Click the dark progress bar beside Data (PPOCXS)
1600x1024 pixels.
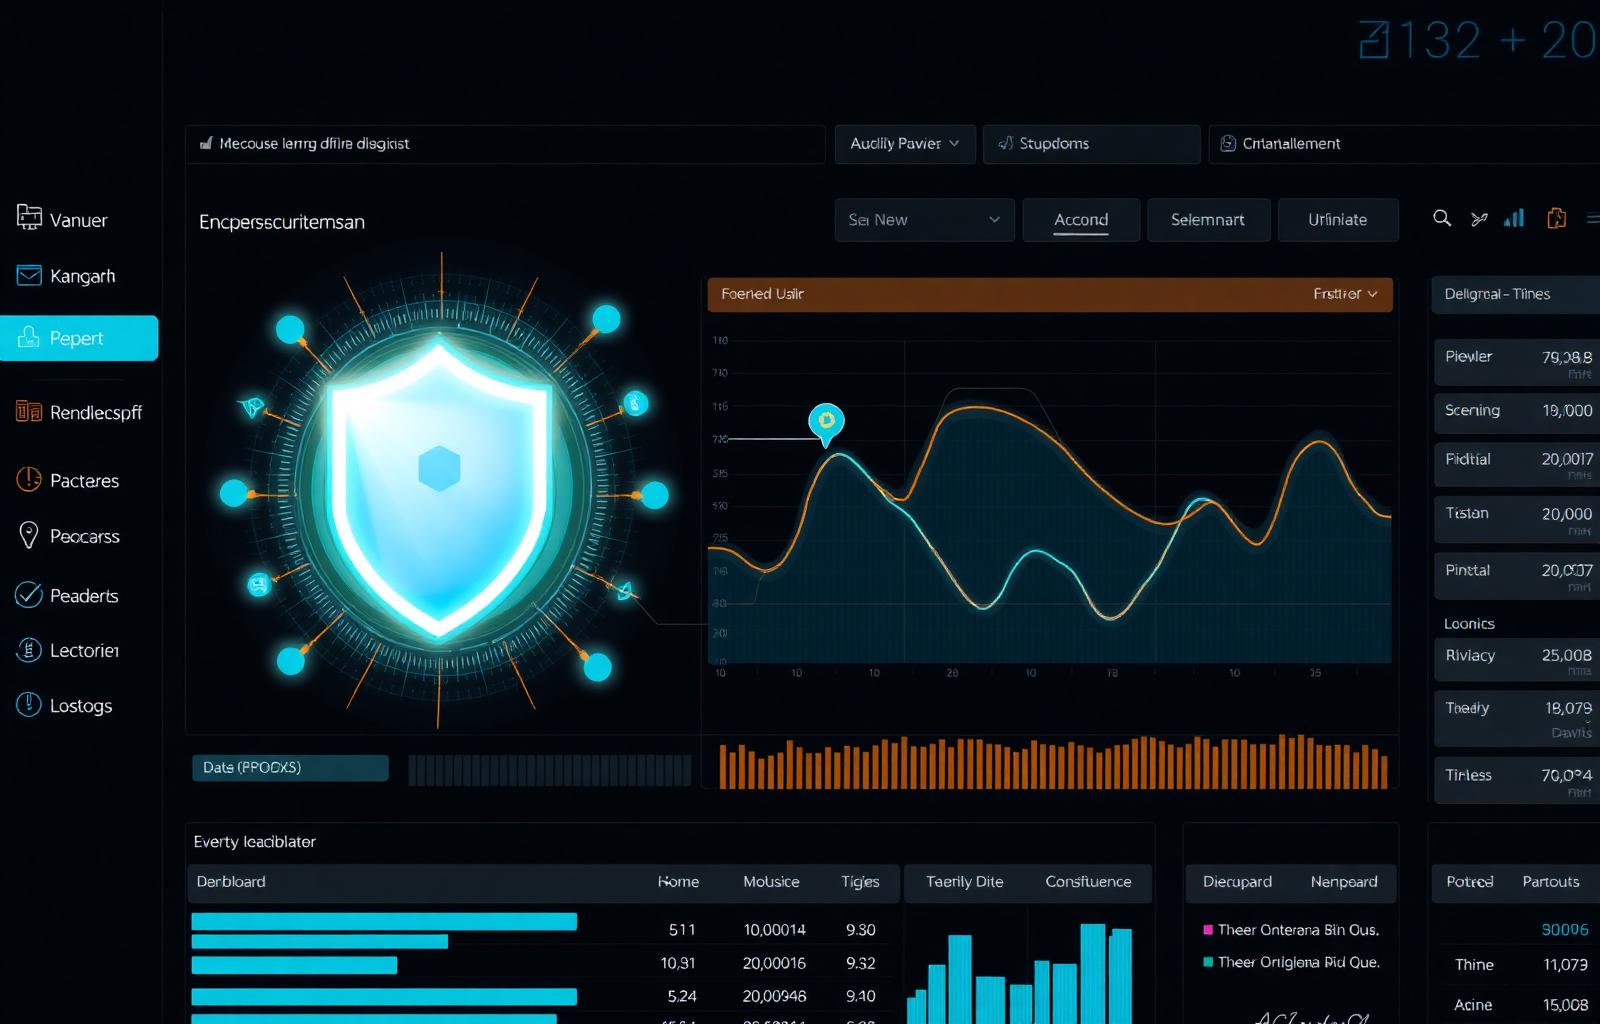pos(549,770)
